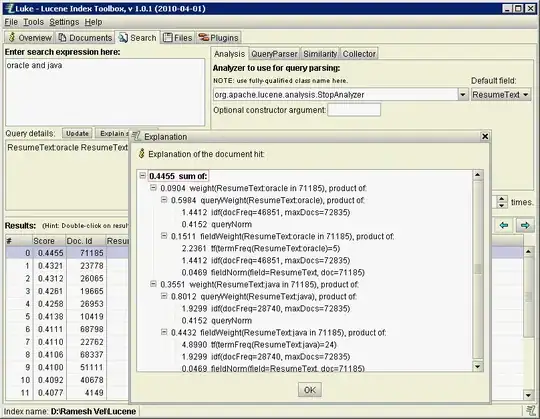The image size is (540, 419).
Task: Open the Tools menu
Action: 33,22
